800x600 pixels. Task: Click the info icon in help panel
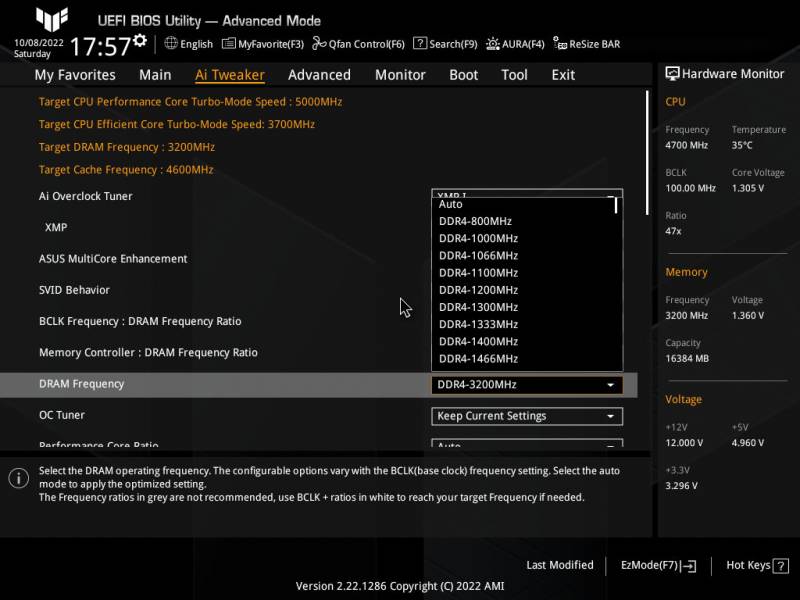(x=19, y=478)
